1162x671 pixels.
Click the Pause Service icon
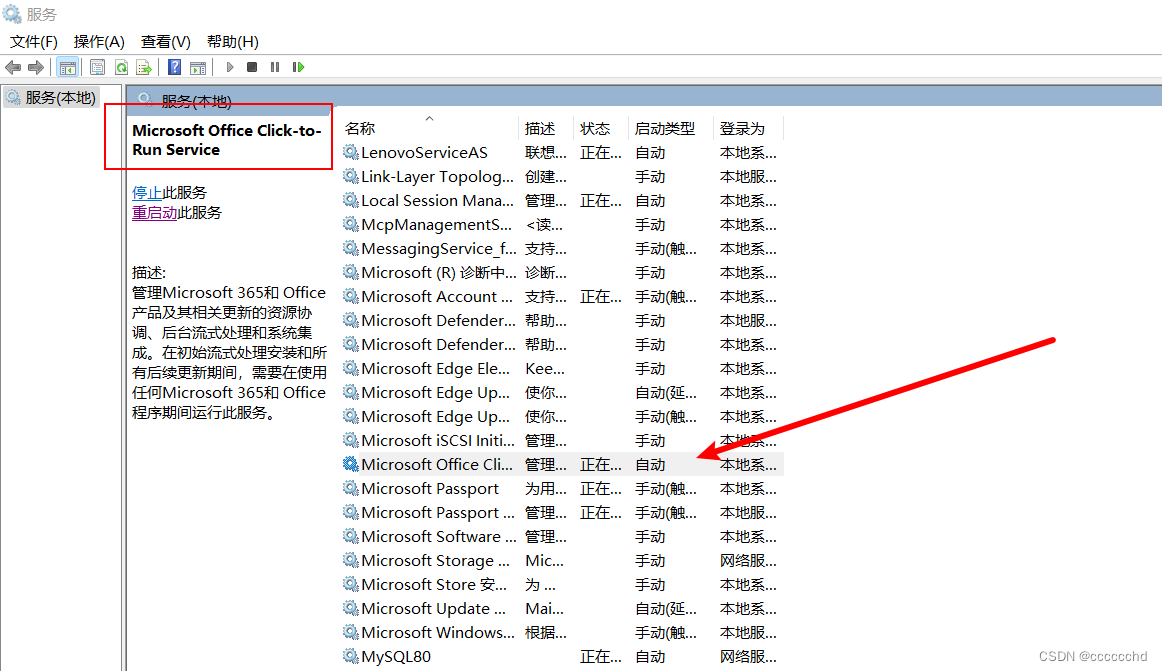275,67
